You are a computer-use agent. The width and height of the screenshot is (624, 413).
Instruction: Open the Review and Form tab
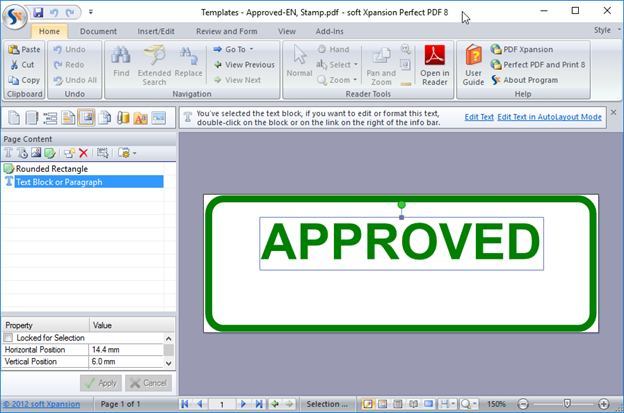(x=227, y=31)
